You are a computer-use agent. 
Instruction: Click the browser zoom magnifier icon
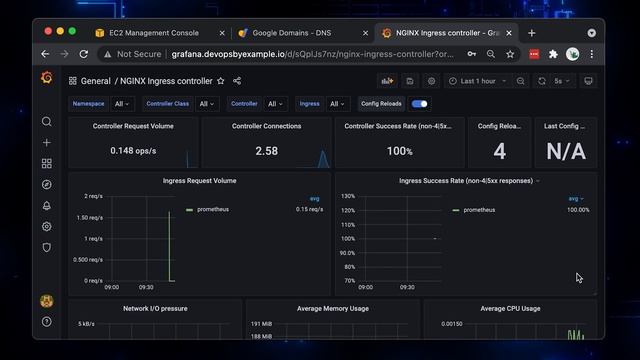coord(491,54)
